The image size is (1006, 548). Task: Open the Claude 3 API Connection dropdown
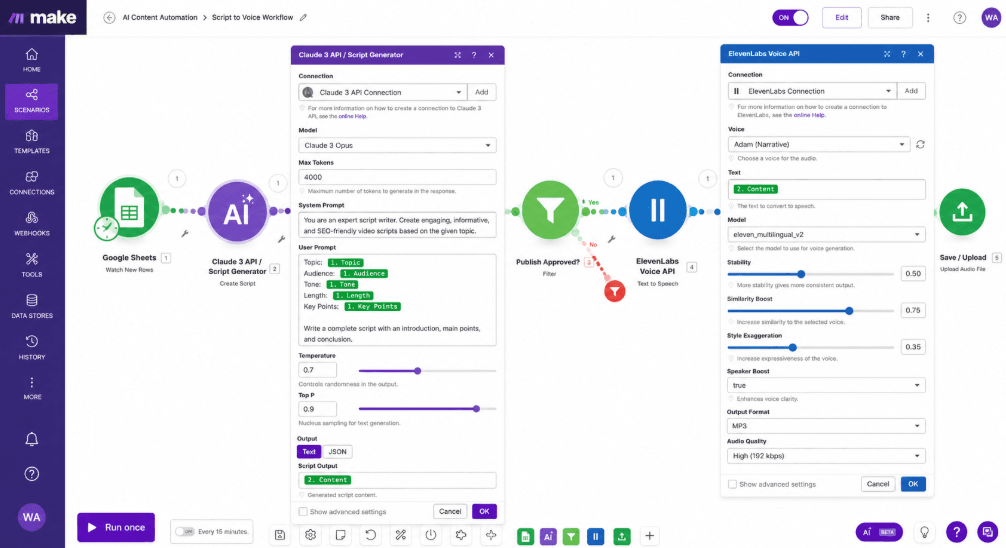click(x=383, y=92)
